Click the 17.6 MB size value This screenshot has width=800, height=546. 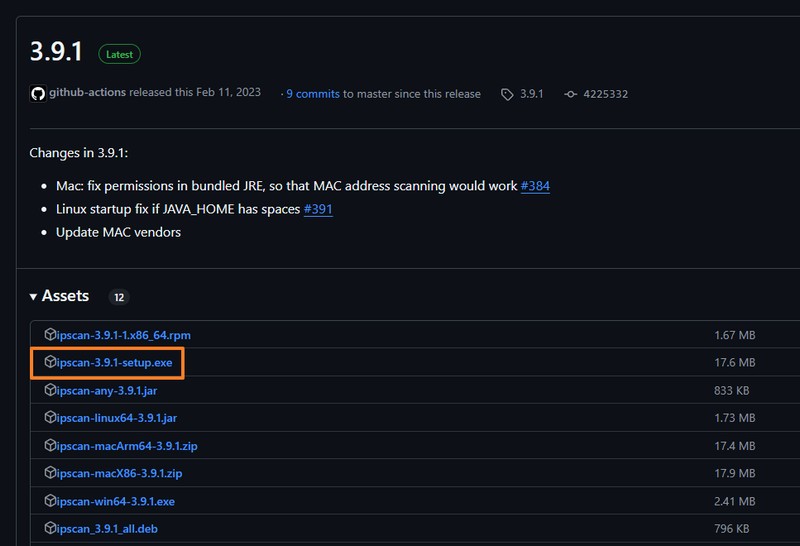(x=735, y=362)
